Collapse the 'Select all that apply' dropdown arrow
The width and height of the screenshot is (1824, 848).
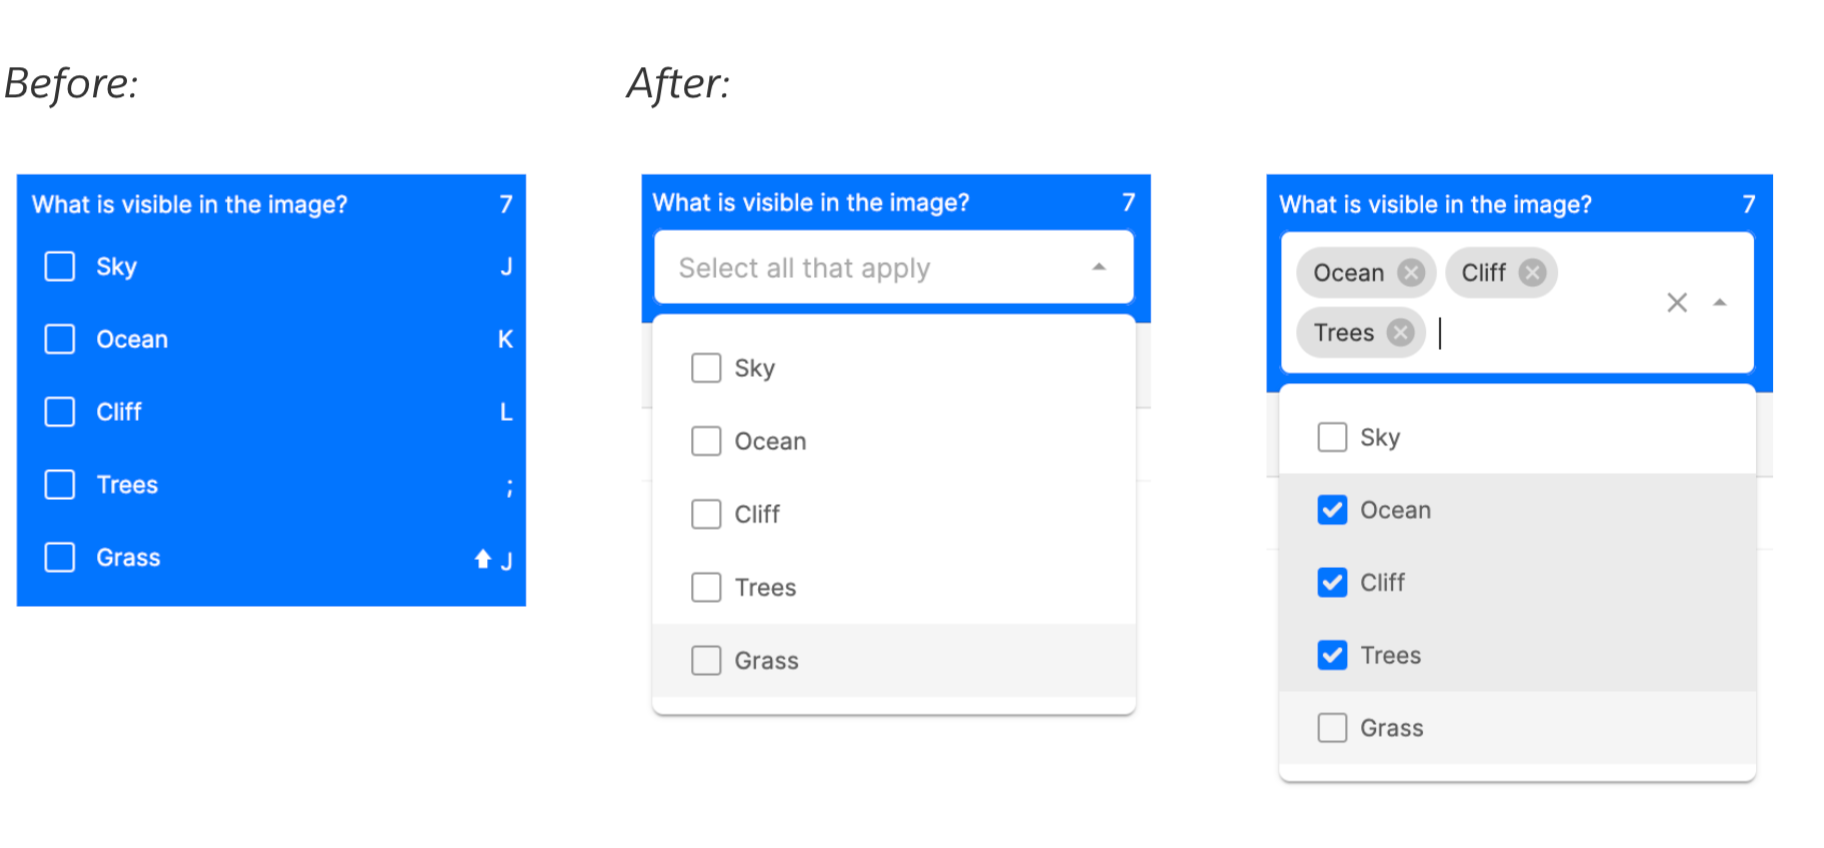click(x=1099, y=267)
